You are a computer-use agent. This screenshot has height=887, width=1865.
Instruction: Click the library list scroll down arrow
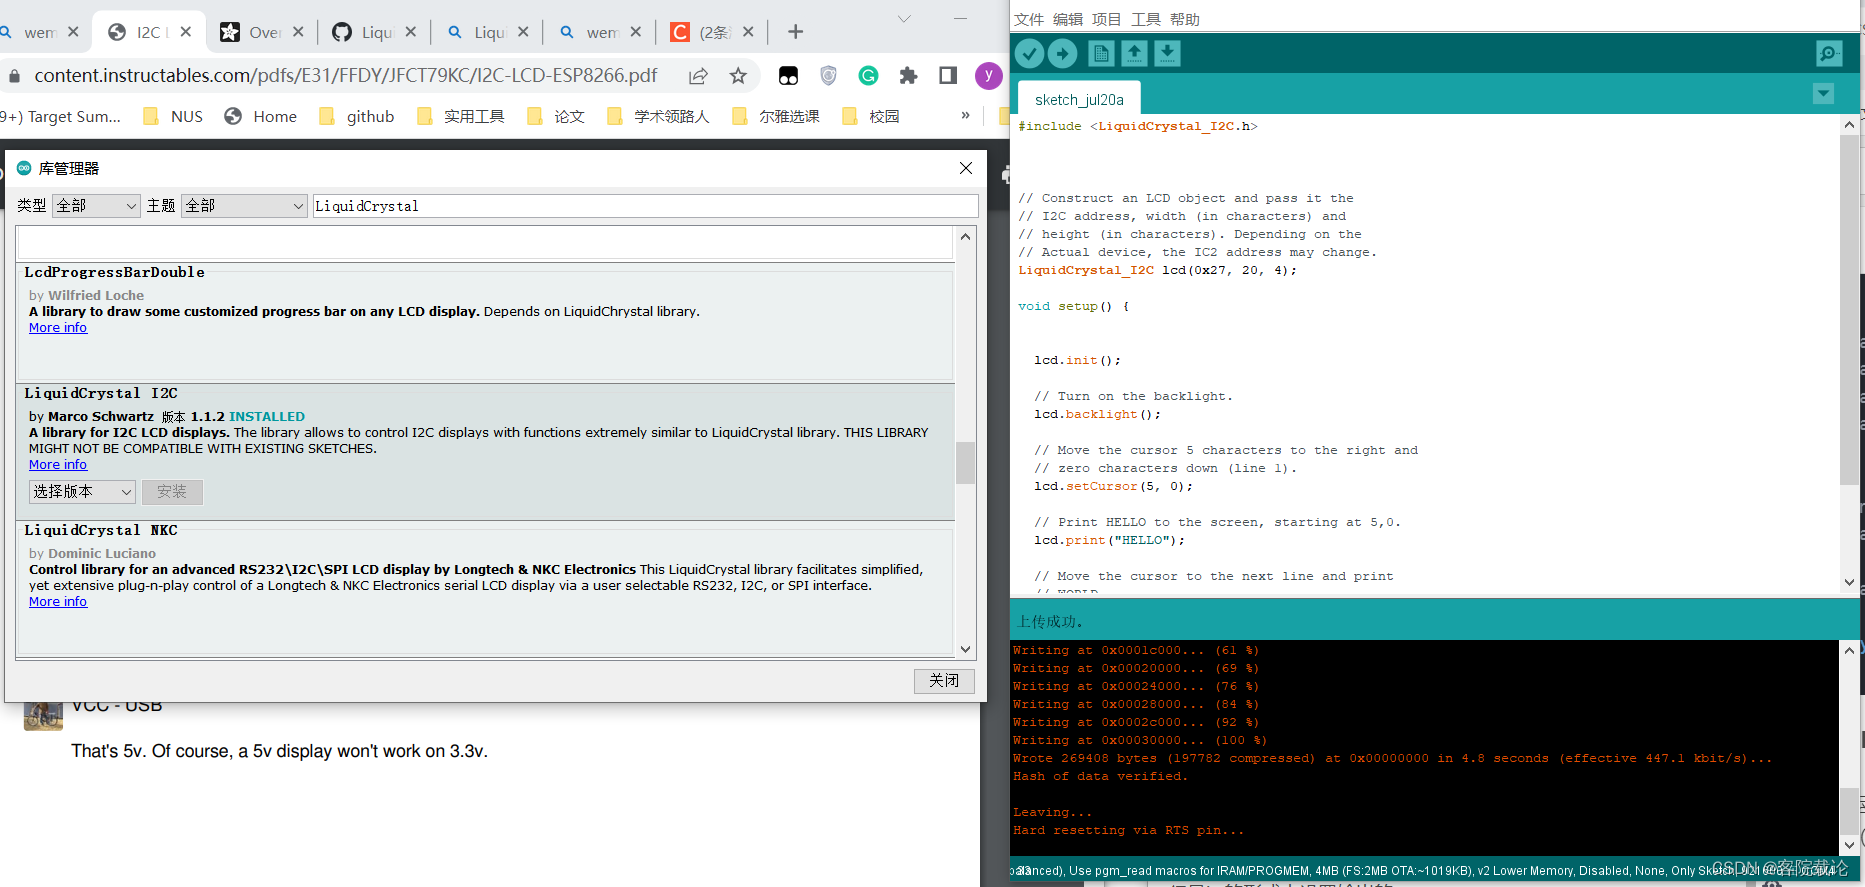pyautogui.click(x=965, y=649)
